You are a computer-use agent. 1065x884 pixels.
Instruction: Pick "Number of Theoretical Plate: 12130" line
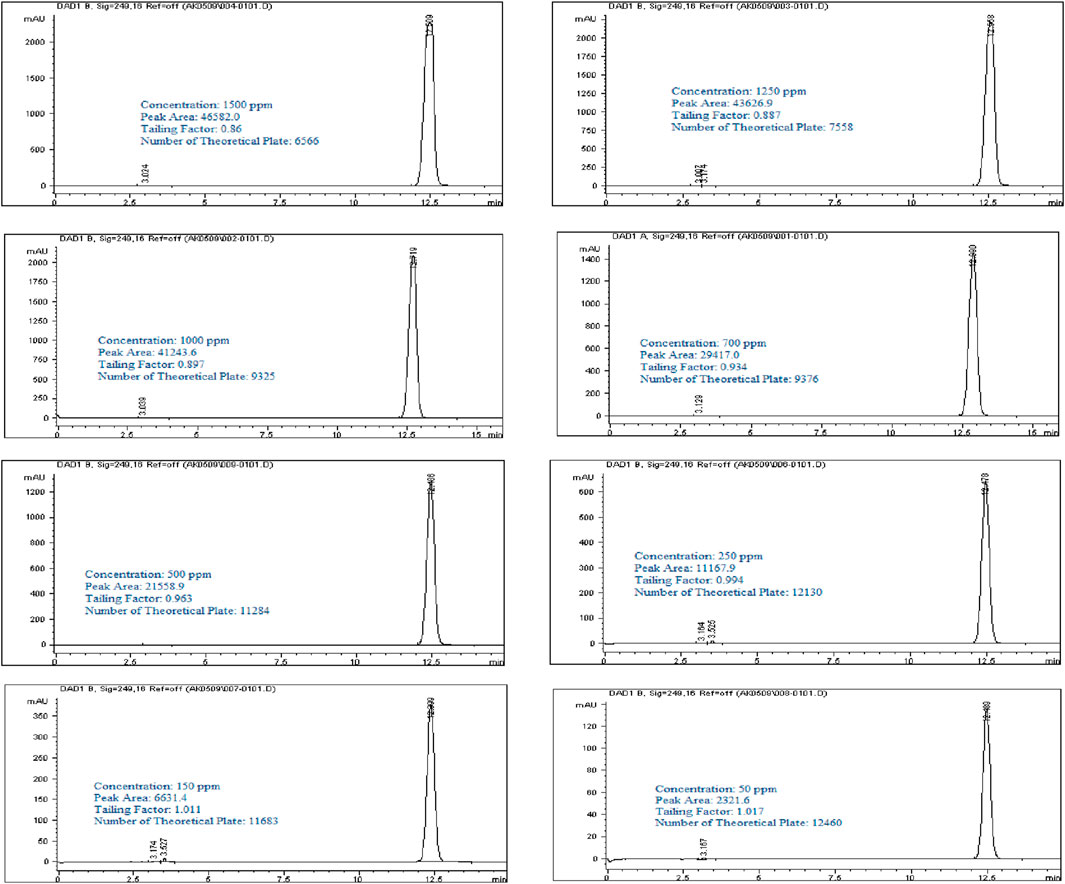pos(728,592)
